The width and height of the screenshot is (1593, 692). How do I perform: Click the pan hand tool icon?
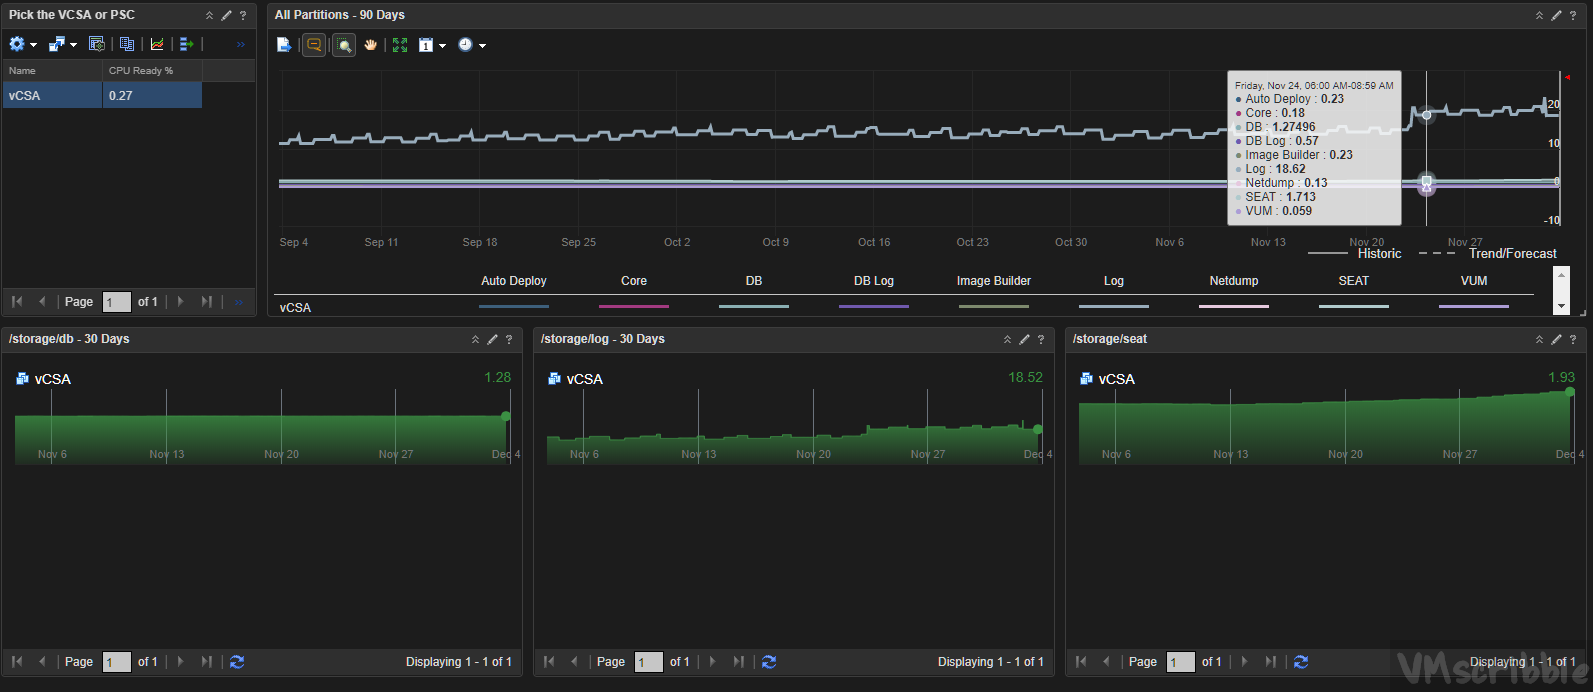(371, 45)
